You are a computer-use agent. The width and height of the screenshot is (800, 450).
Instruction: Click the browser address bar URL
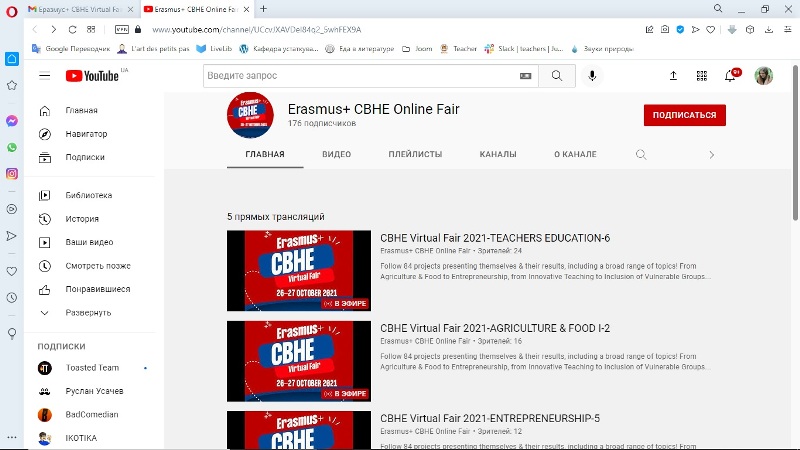(x=257, y=30)
